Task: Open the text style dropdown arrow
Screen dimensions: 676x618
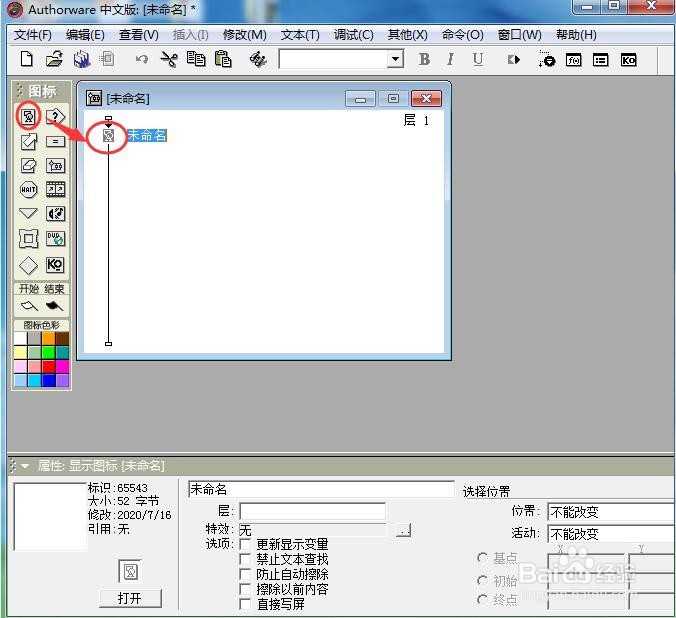Action: coord(395,59)
